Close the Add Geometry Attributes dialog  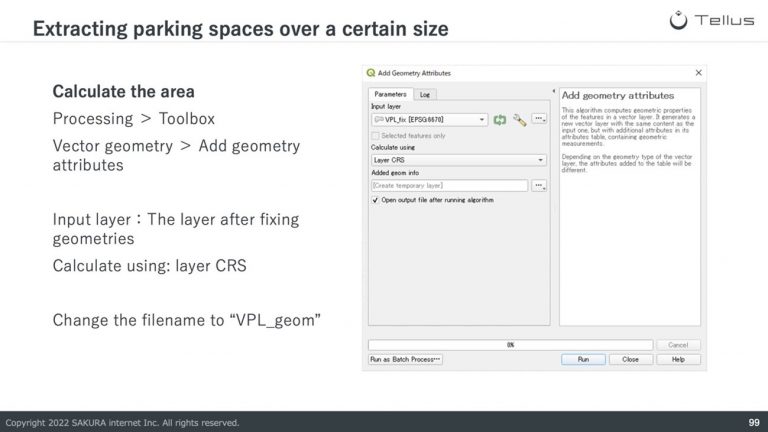(698, 73)
